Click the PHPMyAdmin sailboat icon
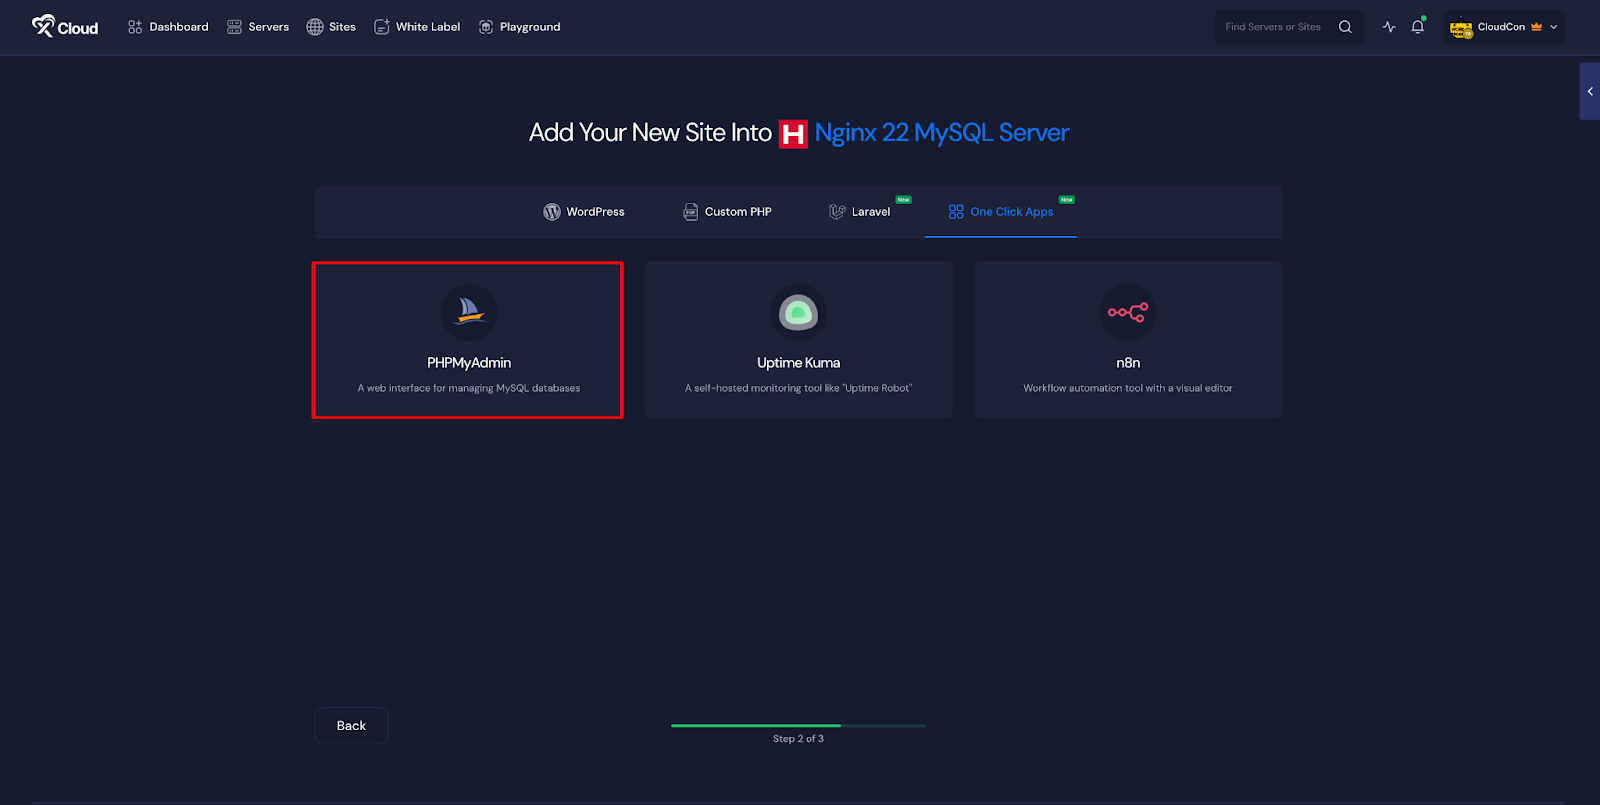 (469, 312)
